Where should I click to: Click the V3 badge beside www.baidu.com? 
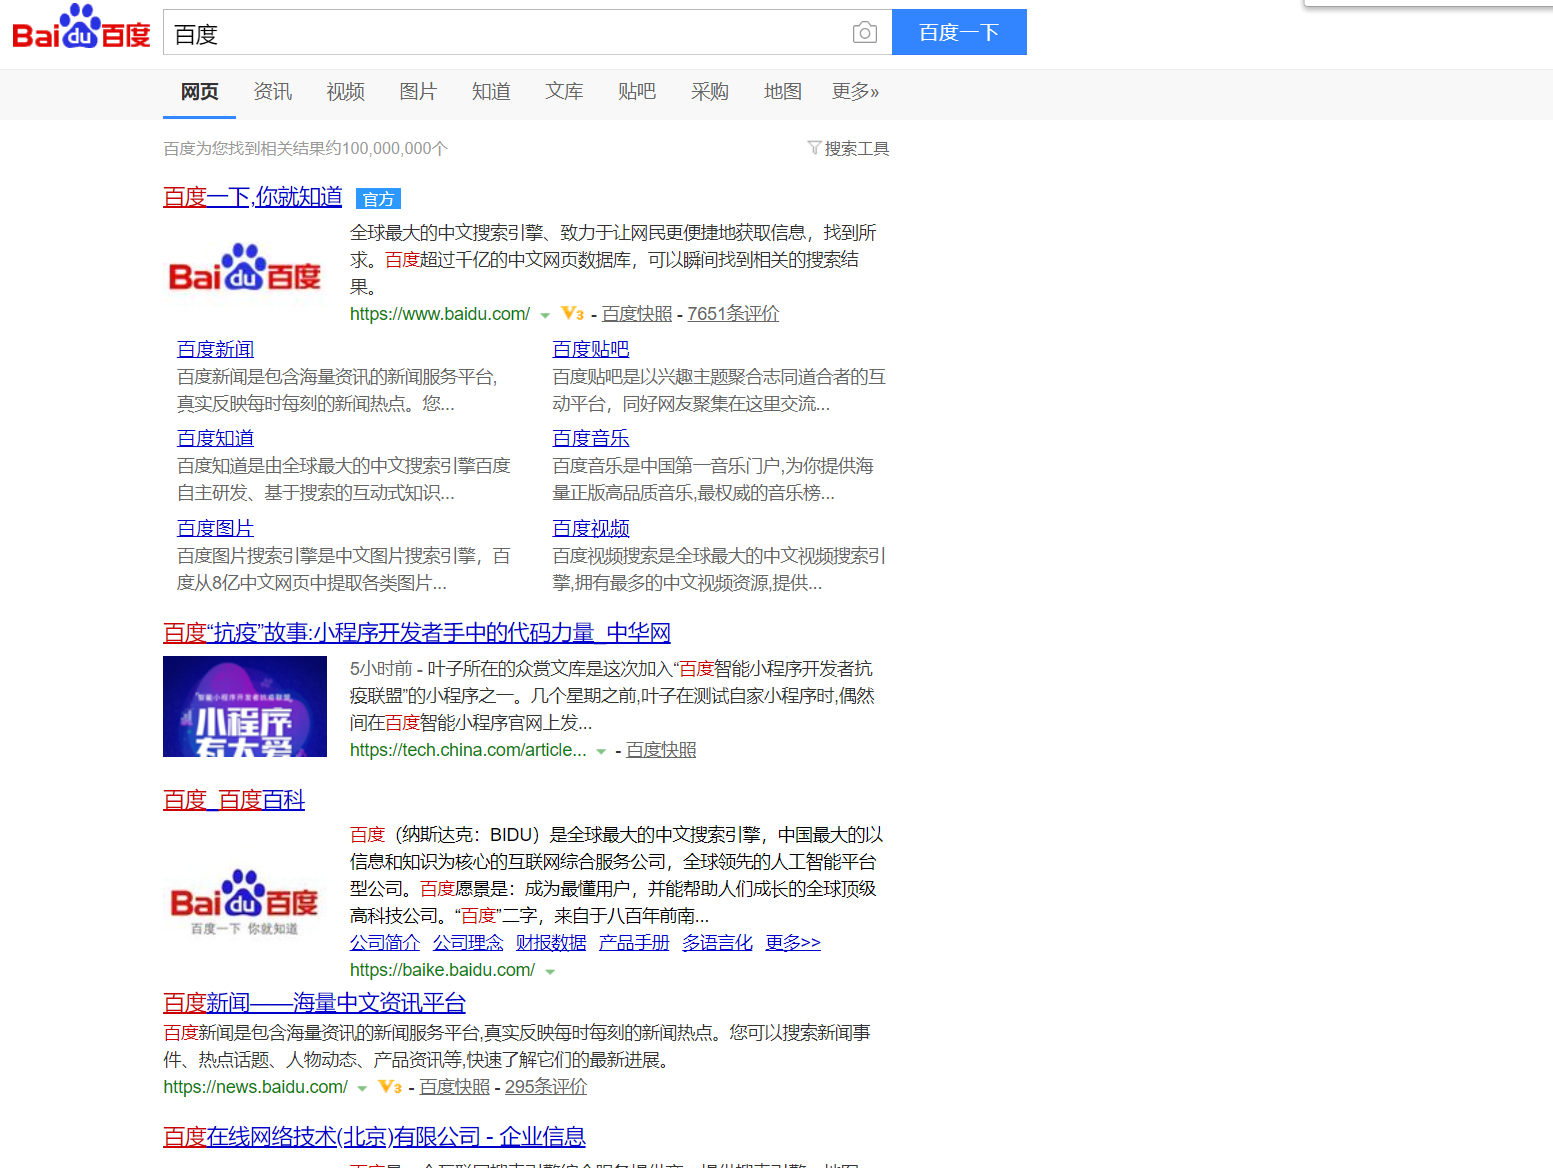(x=573, y=314)
